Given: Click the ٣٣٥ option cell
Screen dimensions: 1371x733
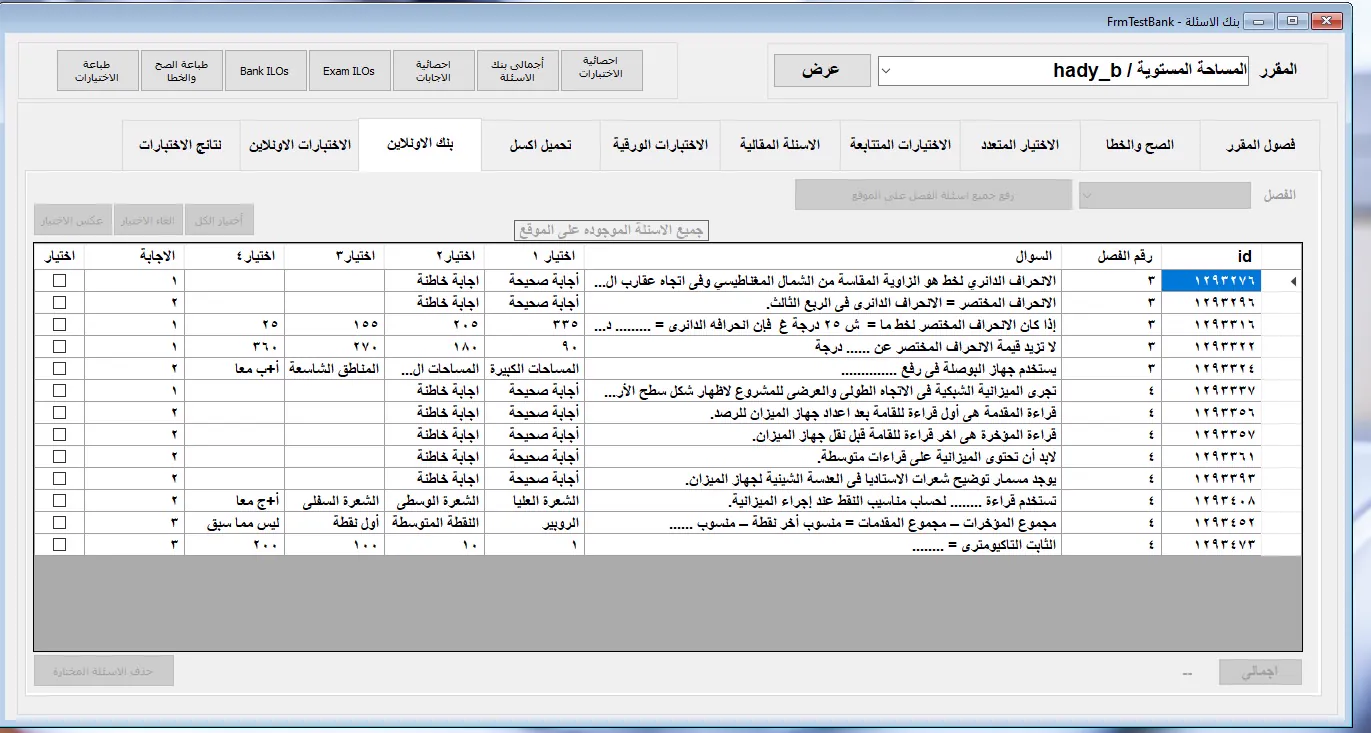Looking at the screenshot, I should (533, 325).
